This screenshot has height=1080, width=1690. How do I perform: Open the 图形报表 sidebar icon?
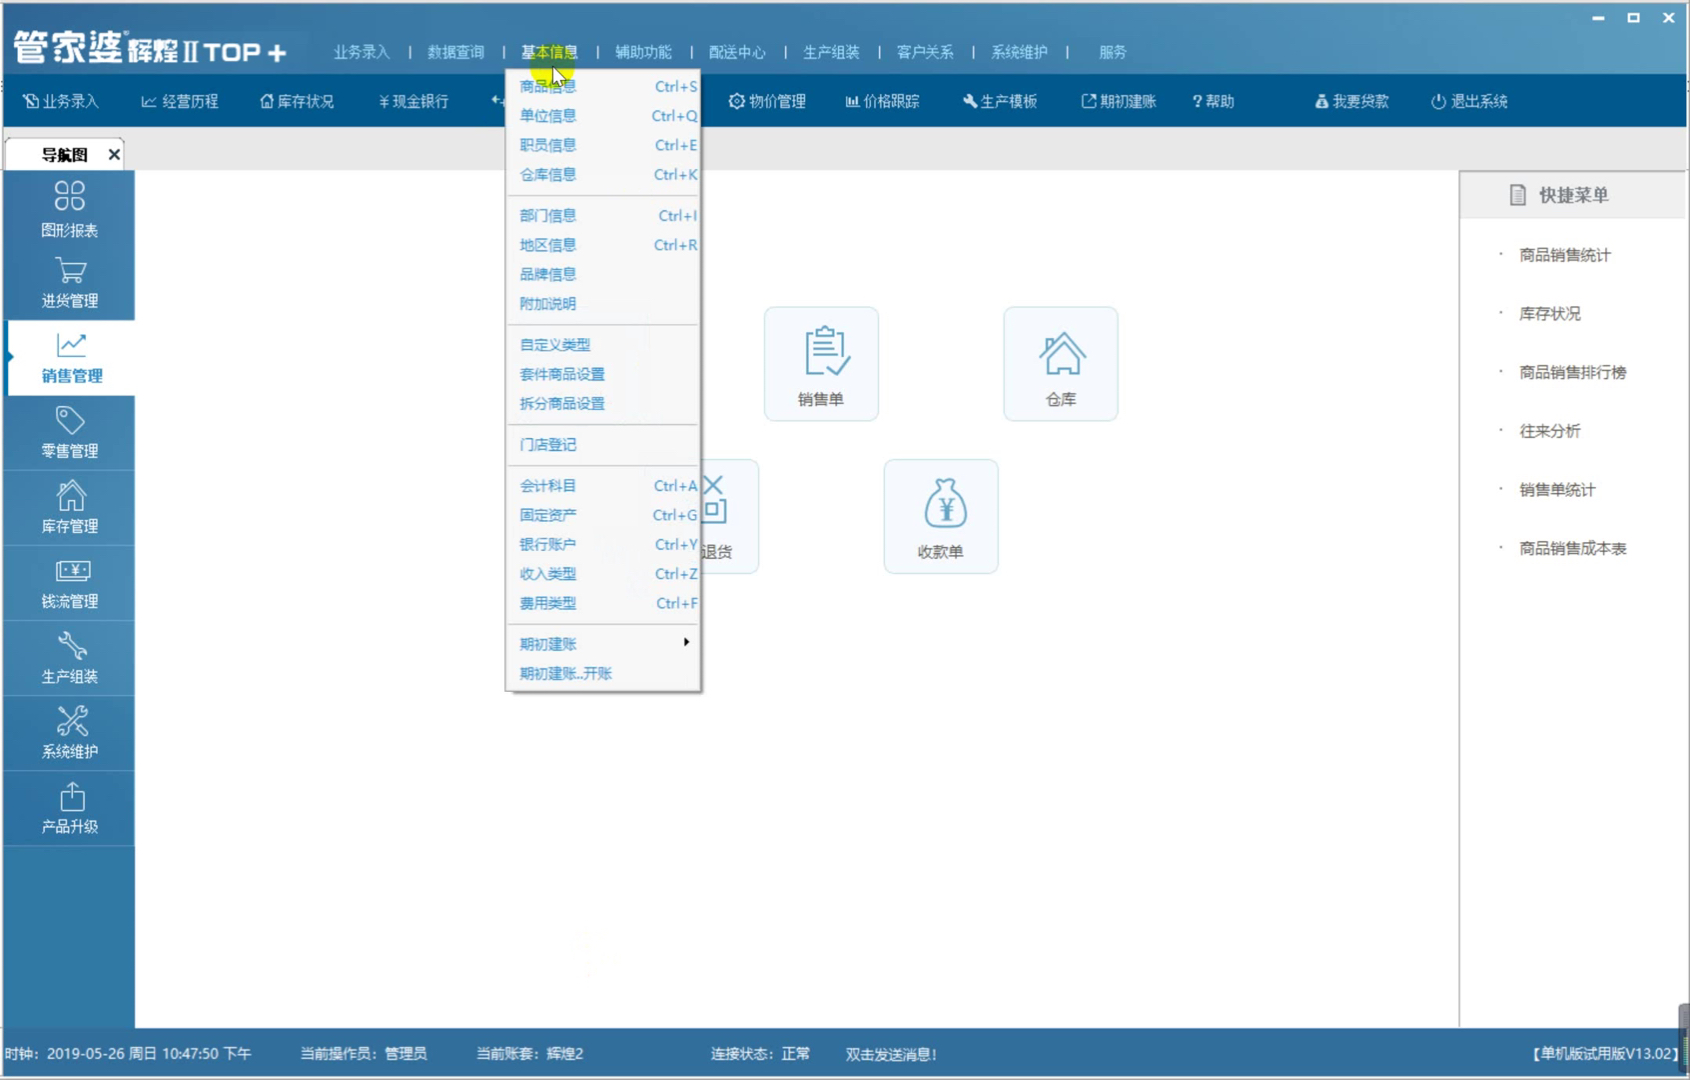(69, 196)
